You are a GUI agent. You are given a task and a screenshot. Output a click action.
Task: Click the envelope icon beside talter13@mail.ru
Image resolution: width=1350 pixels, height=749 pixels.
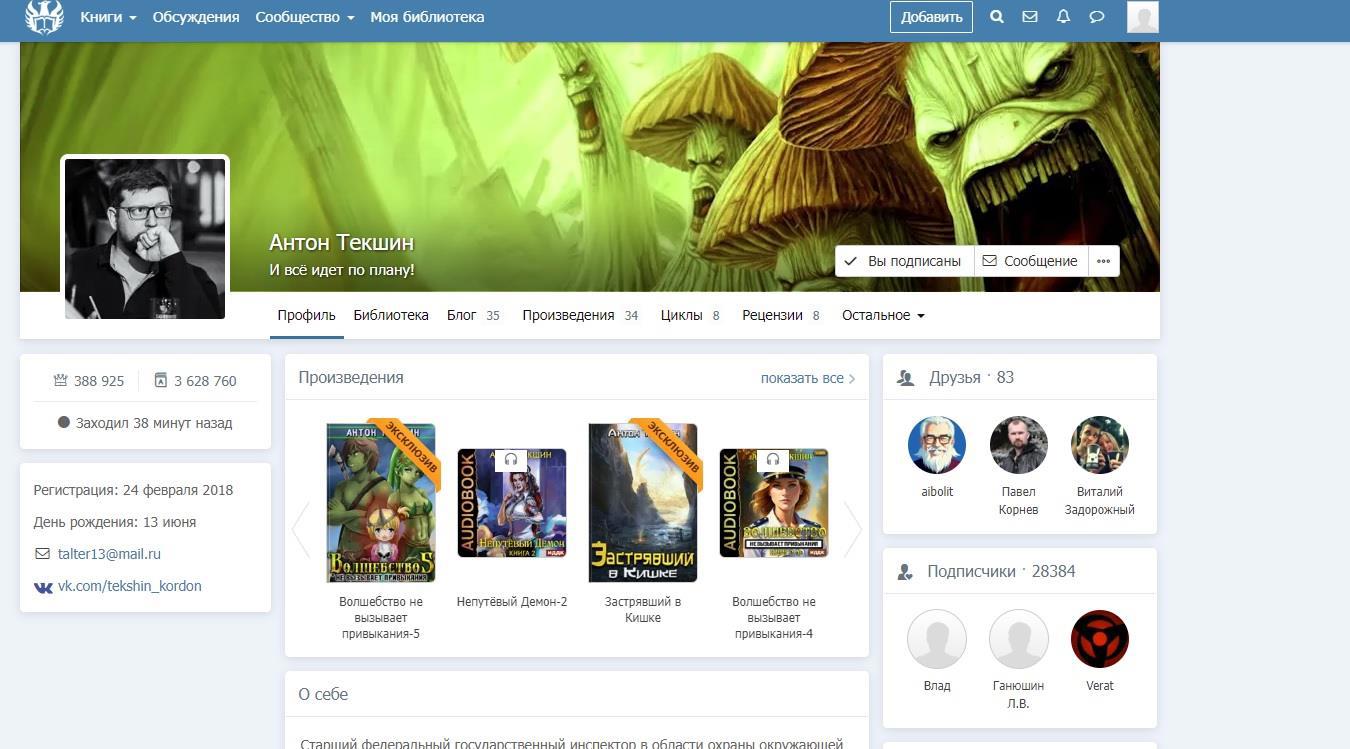coord(42,554)
